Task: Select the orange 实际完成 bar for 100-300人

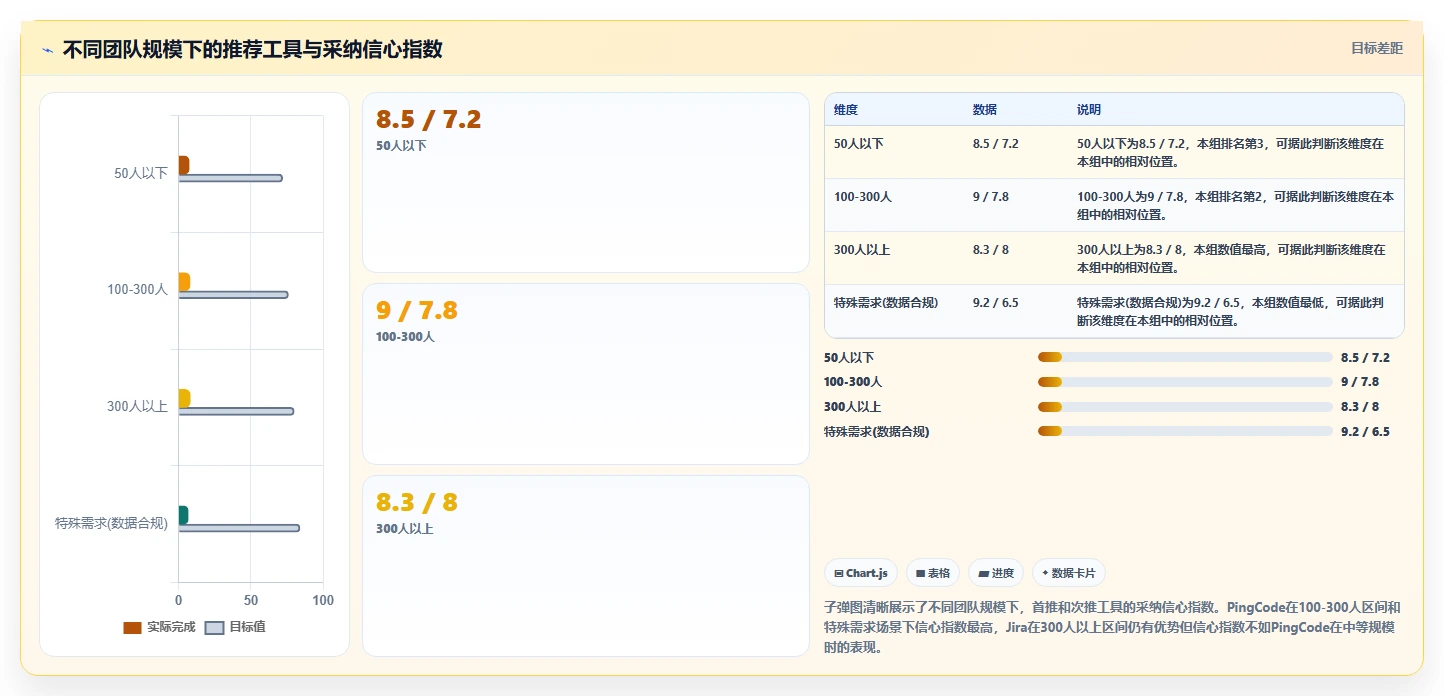Action: click(x=184, y=282)
